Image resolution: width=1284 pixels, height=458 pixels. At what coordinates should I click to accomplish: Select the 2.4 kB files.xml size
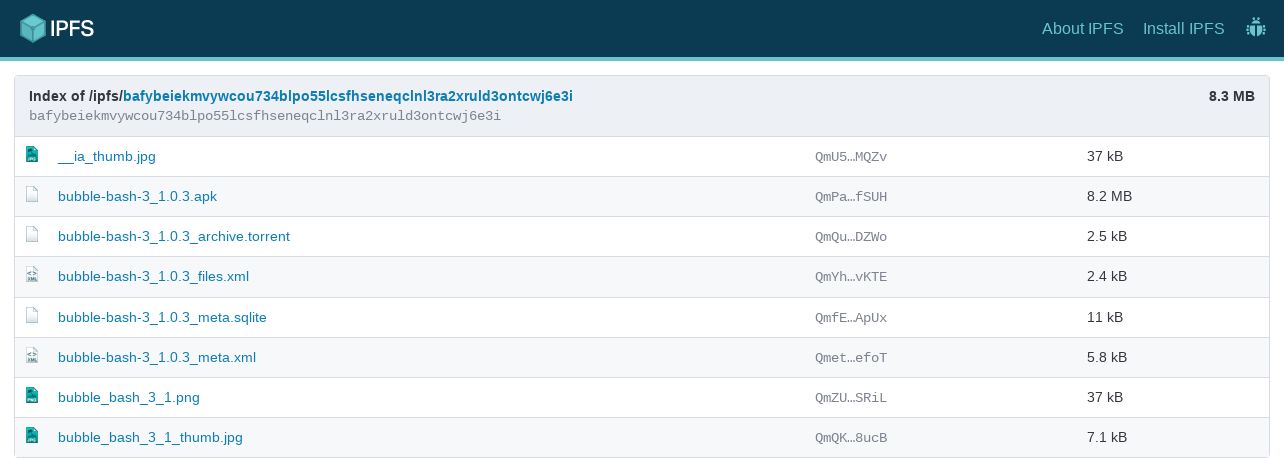1107,276
